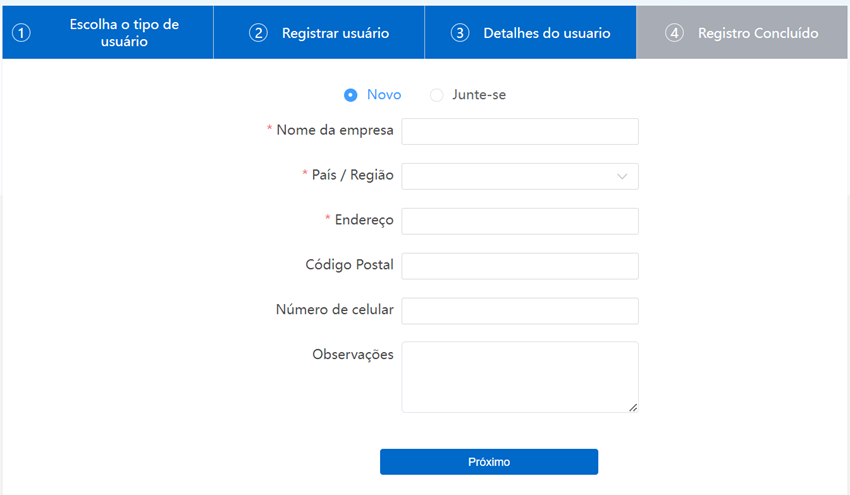Click inside the Observações text area
Viewport: 850px width, 495px height.
[519, 376]
